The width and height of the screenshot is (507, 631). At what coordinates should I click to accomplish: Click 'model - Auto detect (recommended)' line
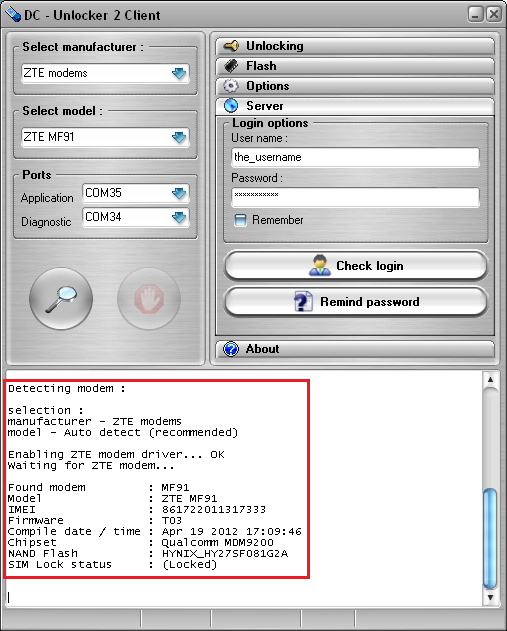coord(123,433)
